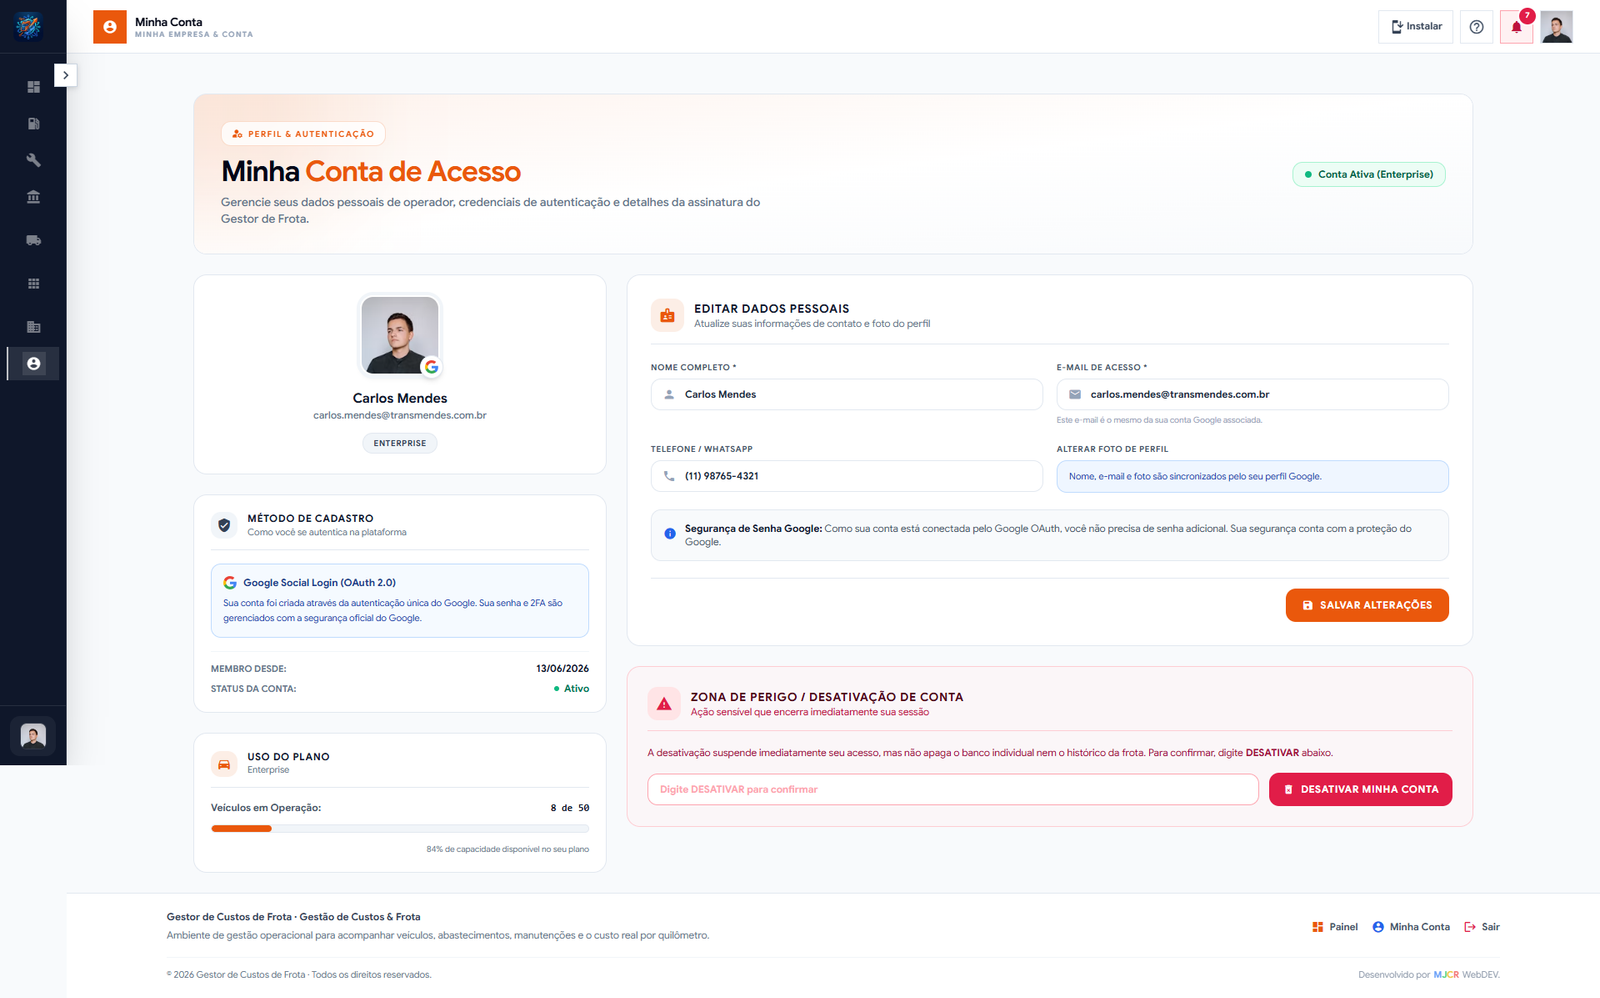This screenshot has height=998, width=1600.
Task: Click Sair link in footer
Action: [x=1482, y=927]
